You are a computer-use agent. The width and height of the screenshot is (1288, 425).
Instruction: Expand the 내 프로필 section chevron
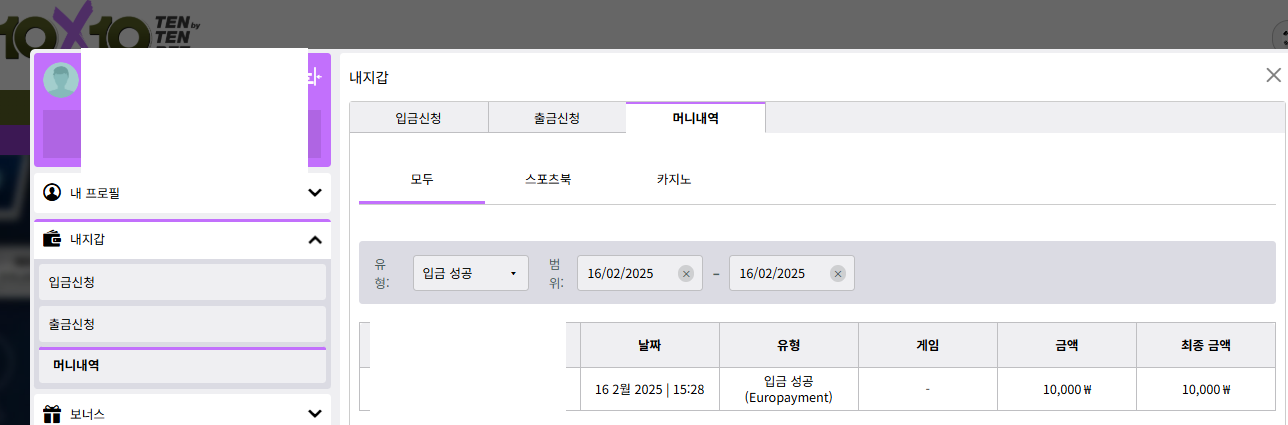[x=314, y=192]
